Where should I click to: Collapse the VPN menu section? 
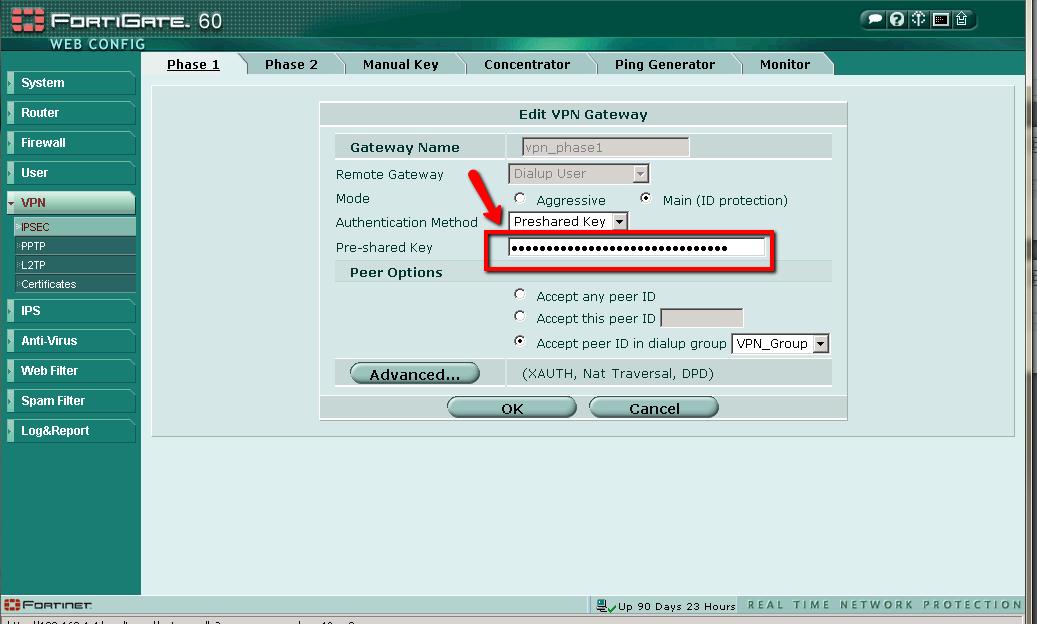(71, 203)
